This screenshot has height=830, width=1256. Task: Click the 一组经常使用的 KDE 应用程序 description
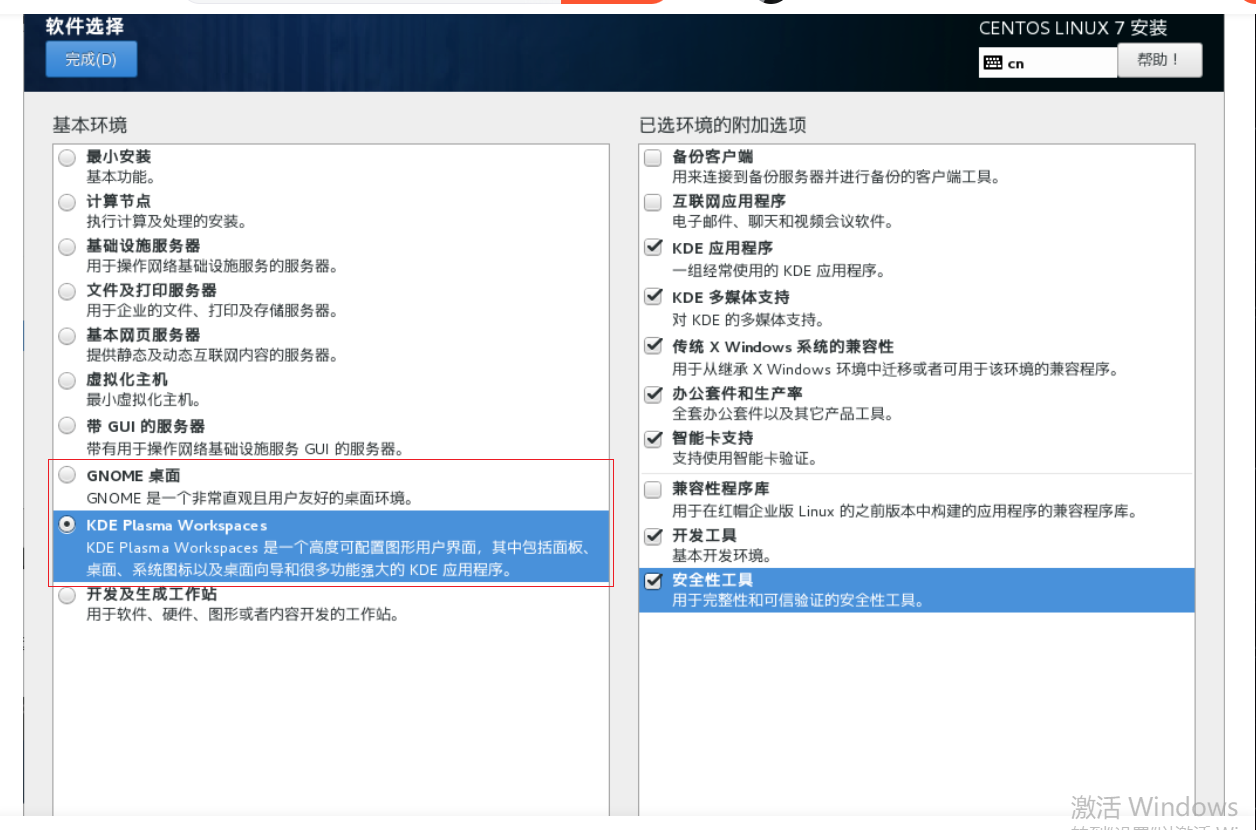[x=779, y=270]
